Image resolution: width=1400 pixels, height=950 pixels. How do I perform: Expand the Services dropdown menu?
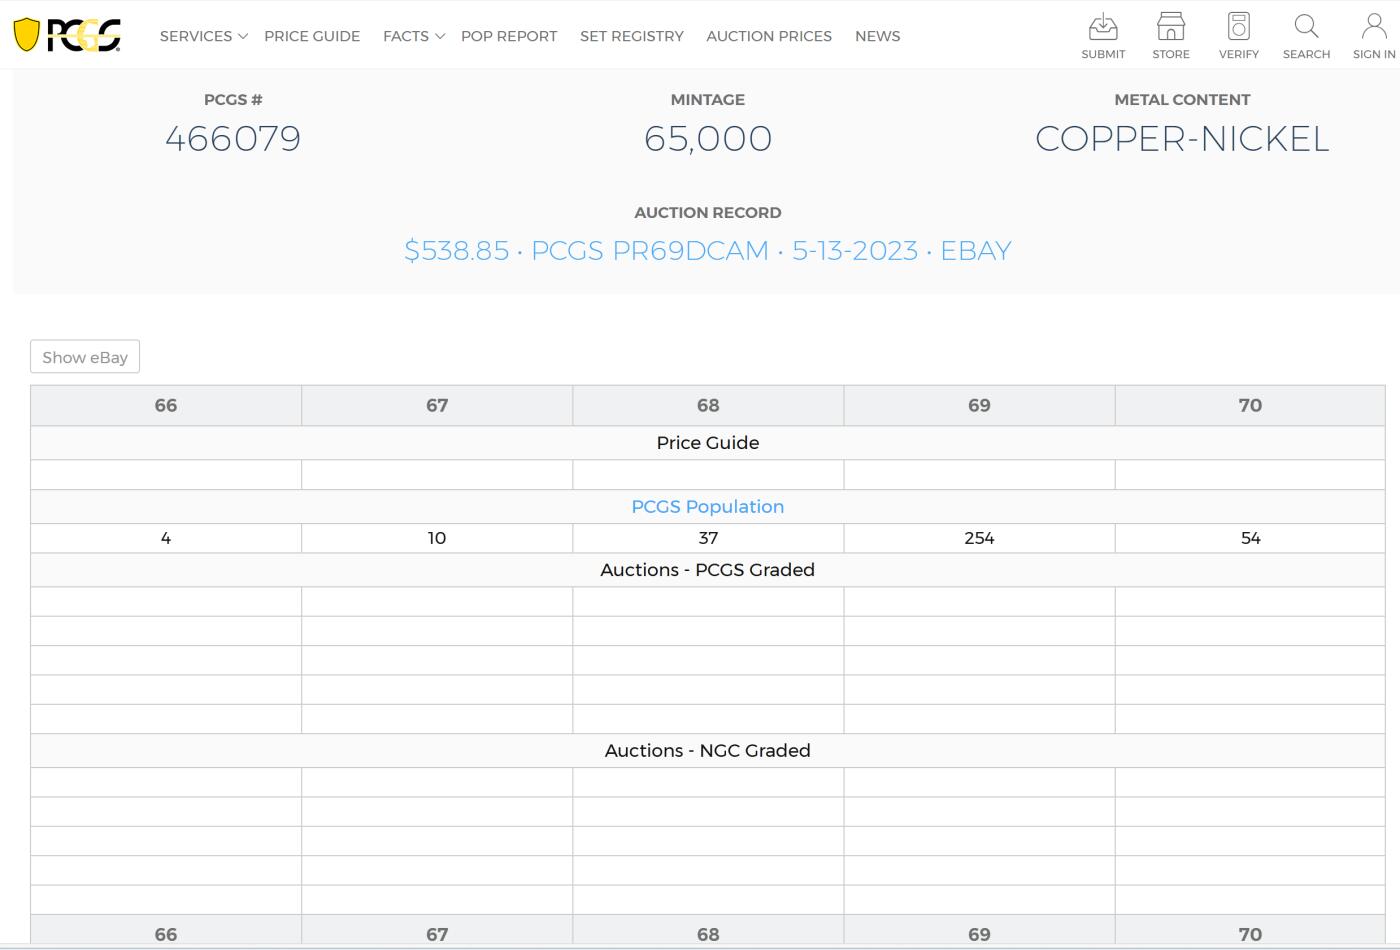pyautogui.click(x=203, y=36)
